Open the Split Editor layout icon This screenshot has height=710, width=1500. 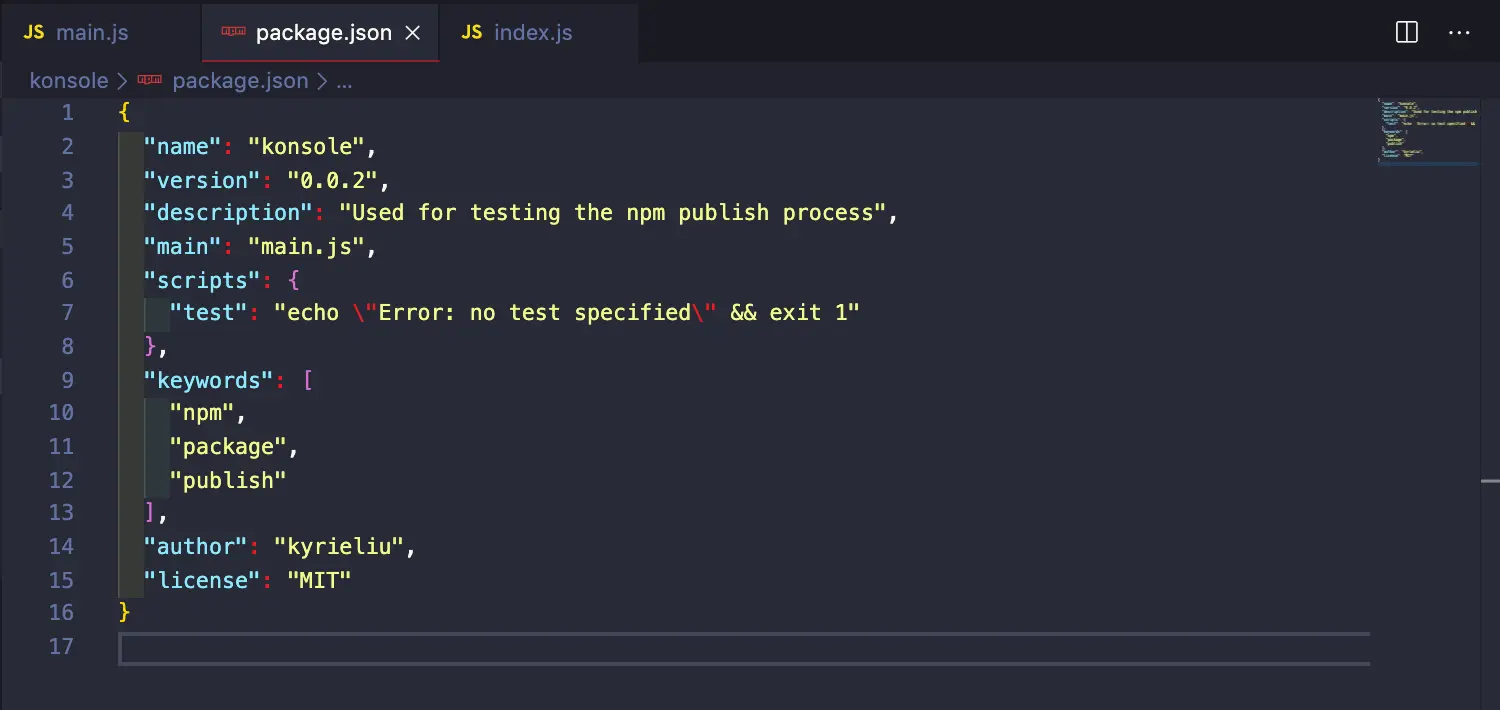pyautogui.click(x=1406, y=32)
